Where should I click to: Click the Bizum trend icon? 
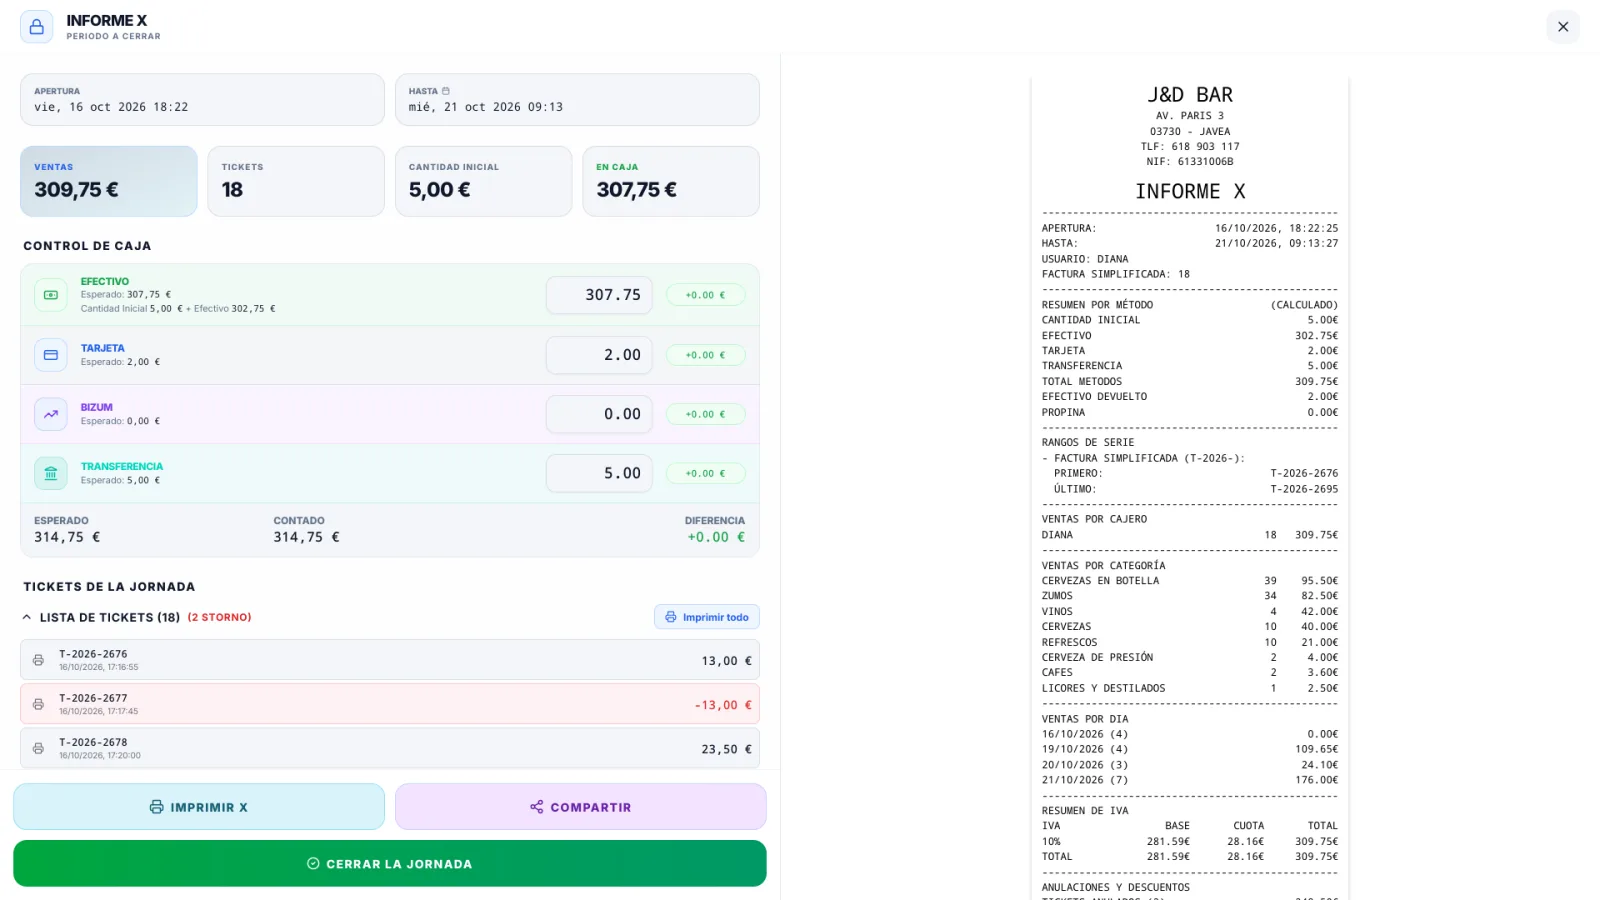[51, 414]
